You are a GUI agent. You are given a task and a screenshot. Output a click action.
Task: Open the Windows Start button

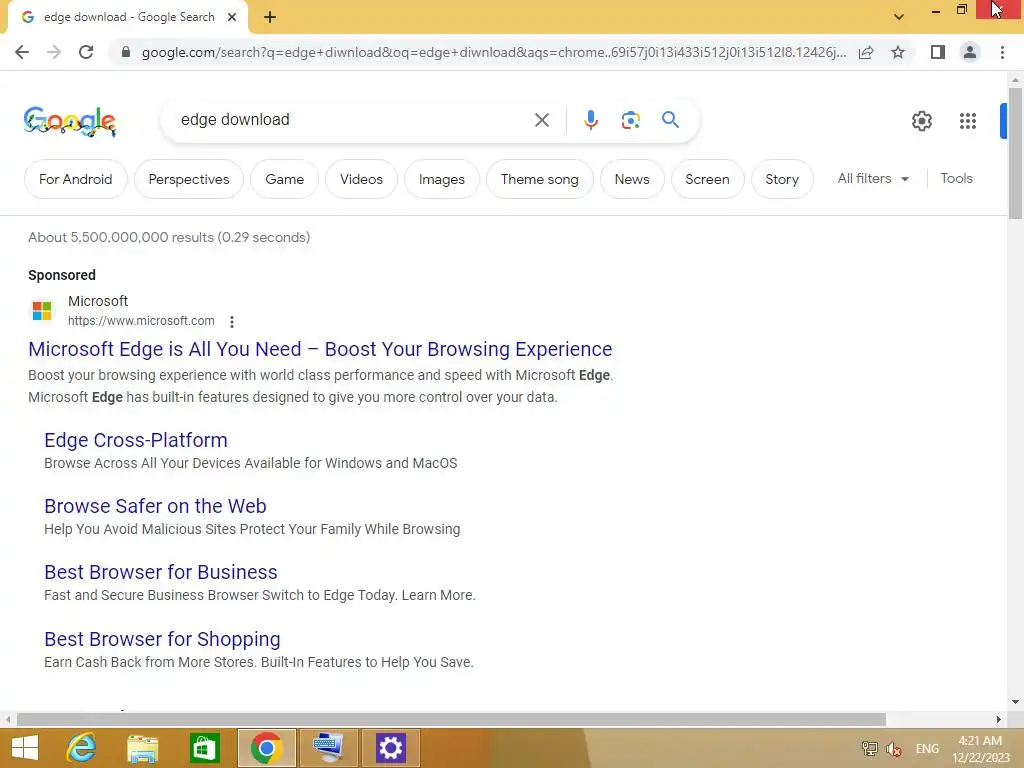tap(25, 748)
